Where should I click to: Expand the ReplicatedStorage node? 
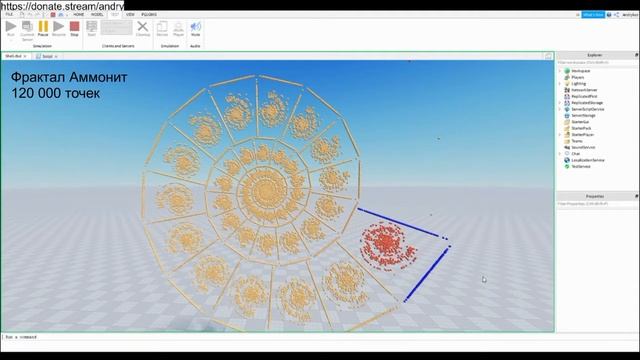click(x=560, y=103)
